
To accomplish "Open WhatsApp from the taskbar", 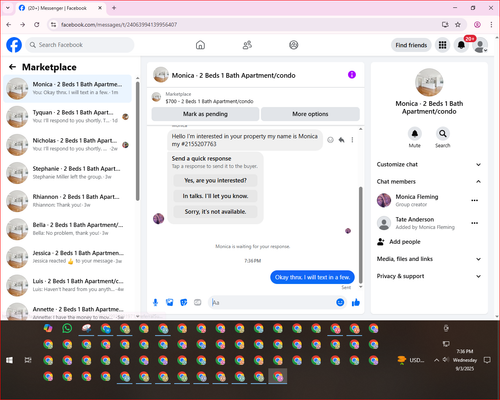I will tap(67, 328).
